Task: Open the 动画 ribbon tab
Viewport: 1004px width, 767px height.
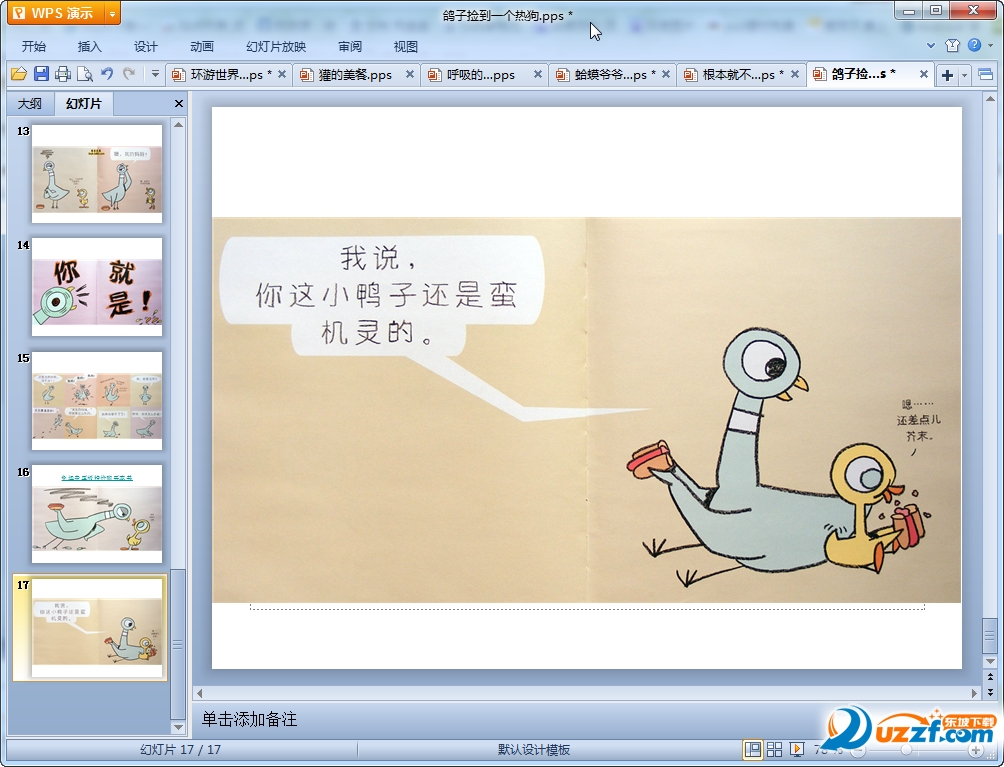Action: [202, 47]
